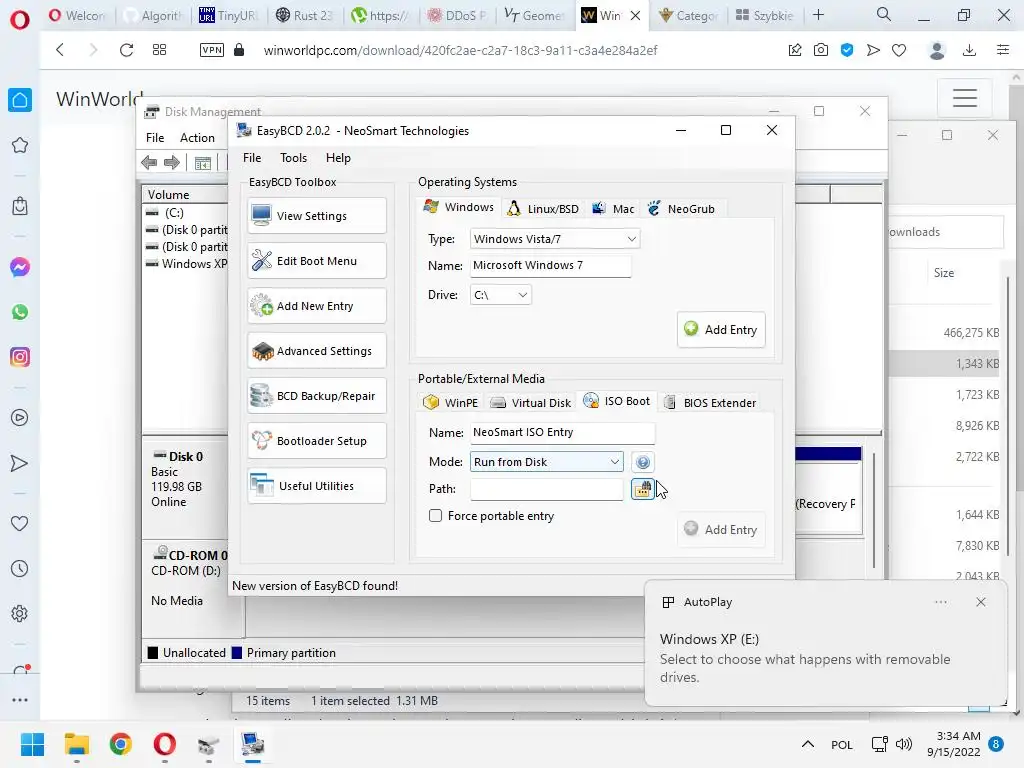Switch to the Virtual Disk tab
This screenshot has width=1024, height=768.
[x=530, y=402]
